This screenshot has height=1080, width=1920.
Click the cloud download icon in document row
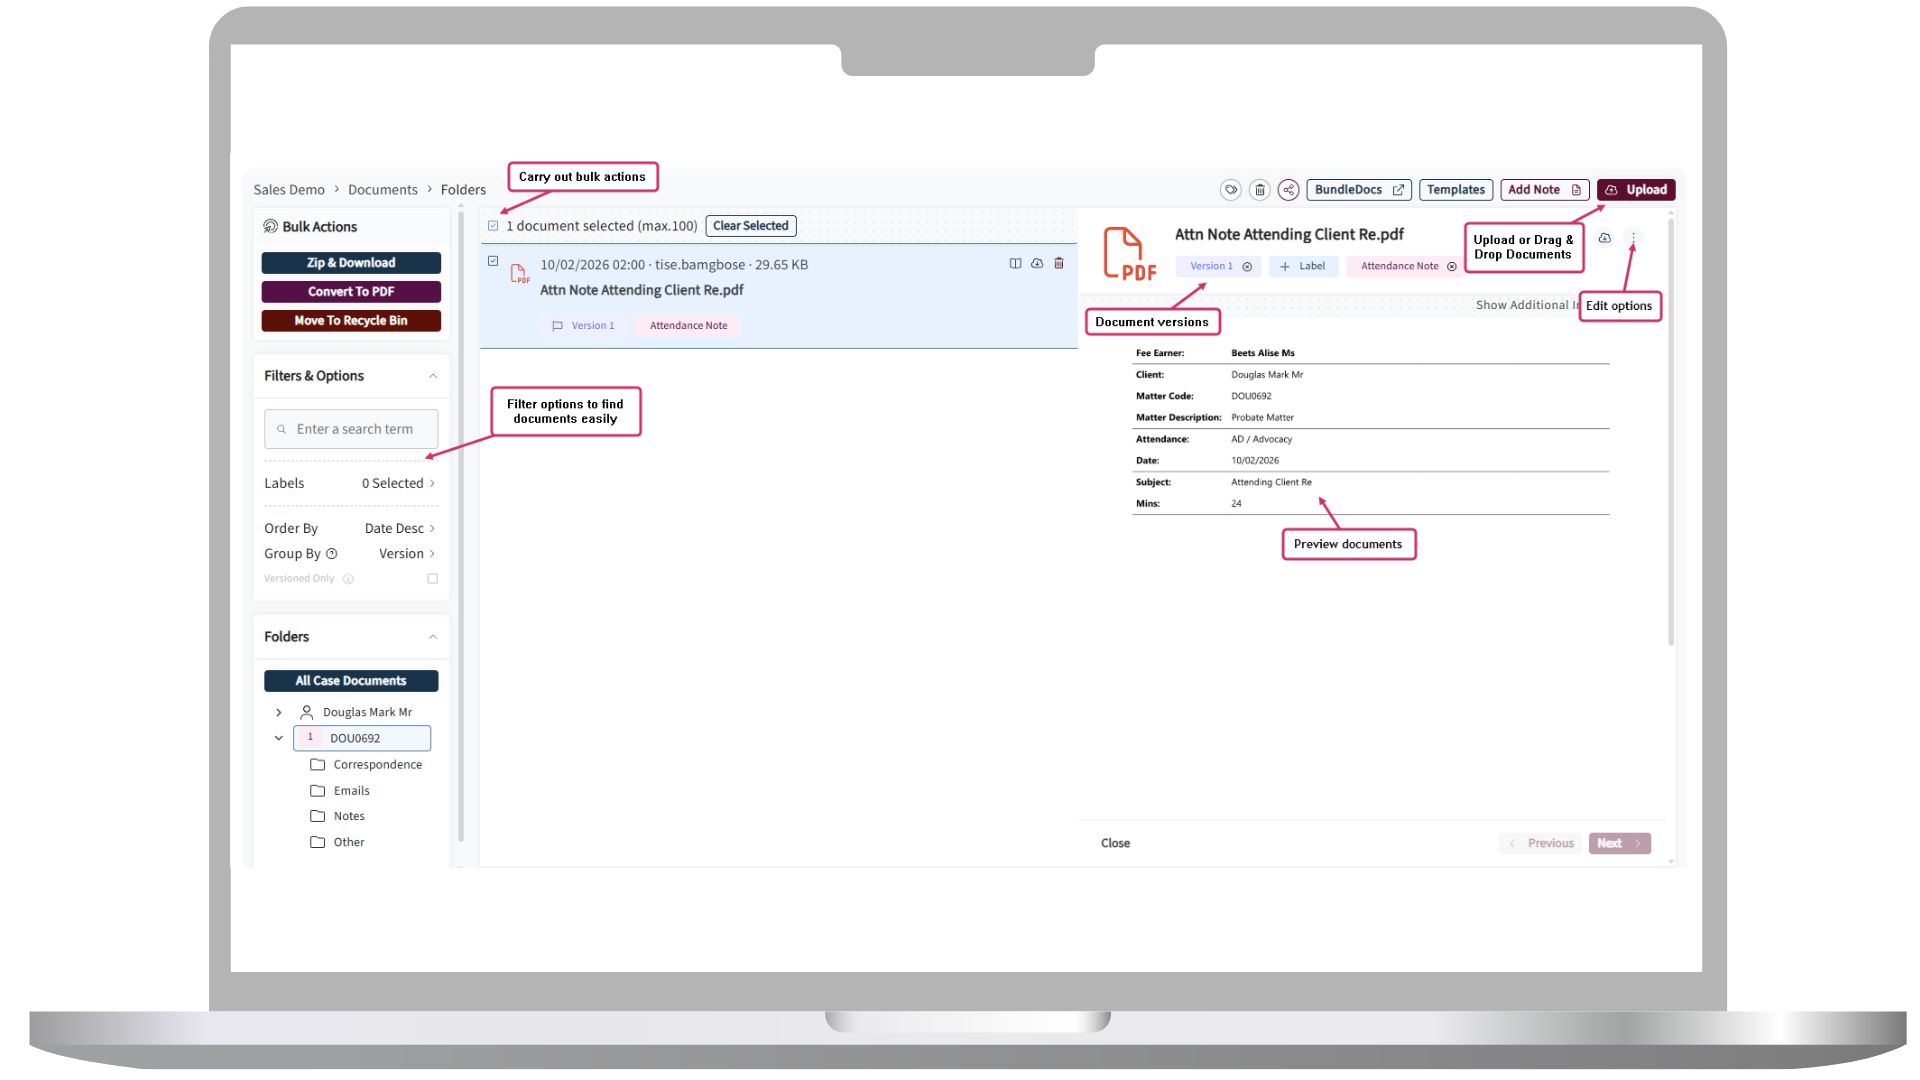(1037, 264)
